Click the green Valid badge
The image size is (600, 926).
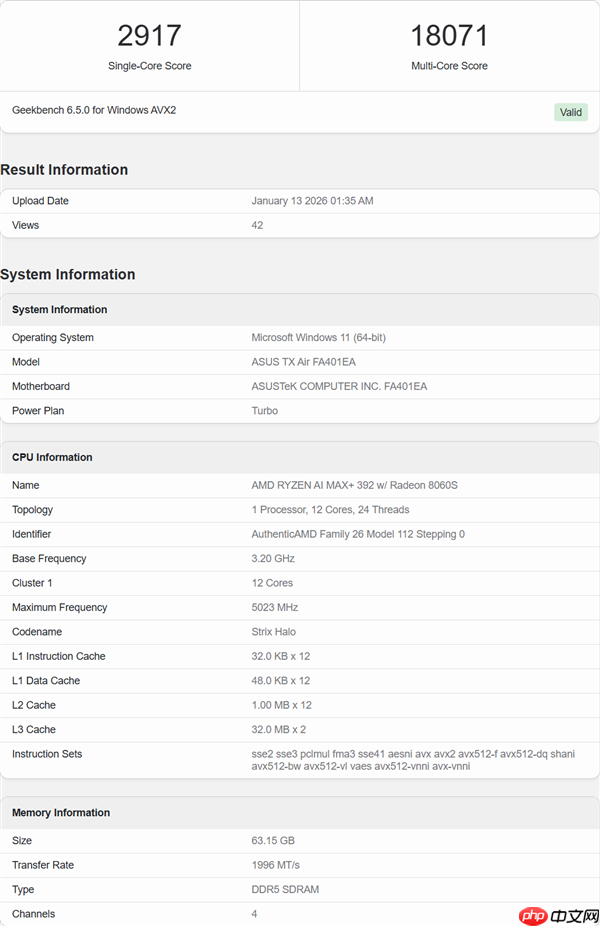pos(570,112)
